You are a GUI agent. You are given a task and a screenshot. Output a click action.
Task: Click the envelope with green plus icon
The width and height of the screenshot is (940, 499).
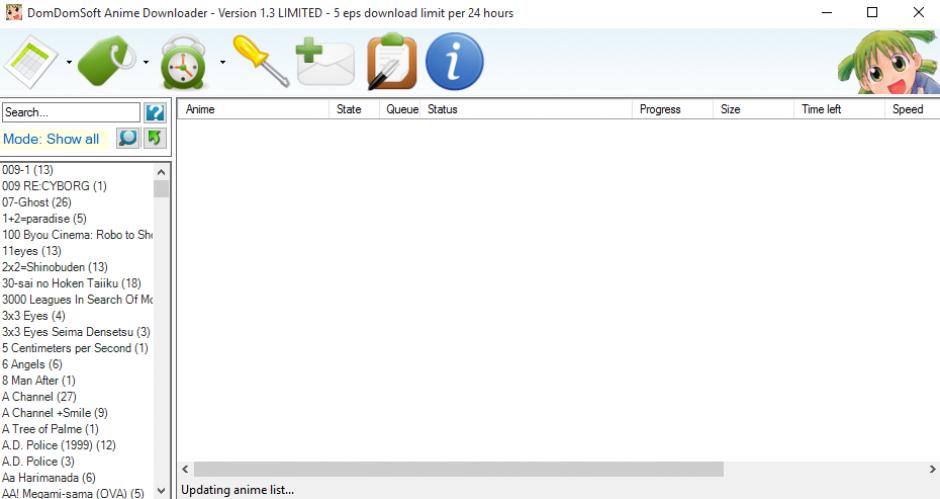coord(325,62)
